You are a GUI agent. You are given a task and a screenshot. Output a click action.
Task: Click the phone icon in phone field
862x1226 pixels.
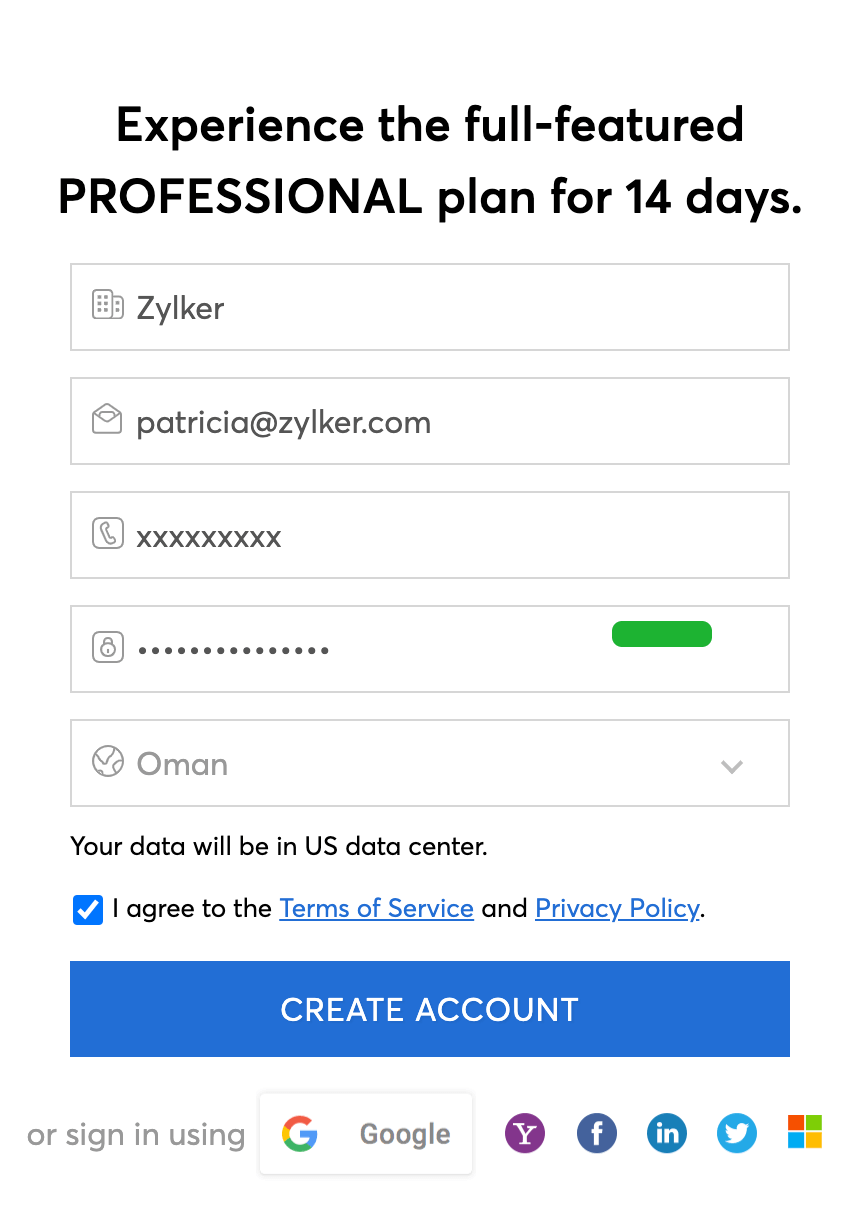pos(107,534)
